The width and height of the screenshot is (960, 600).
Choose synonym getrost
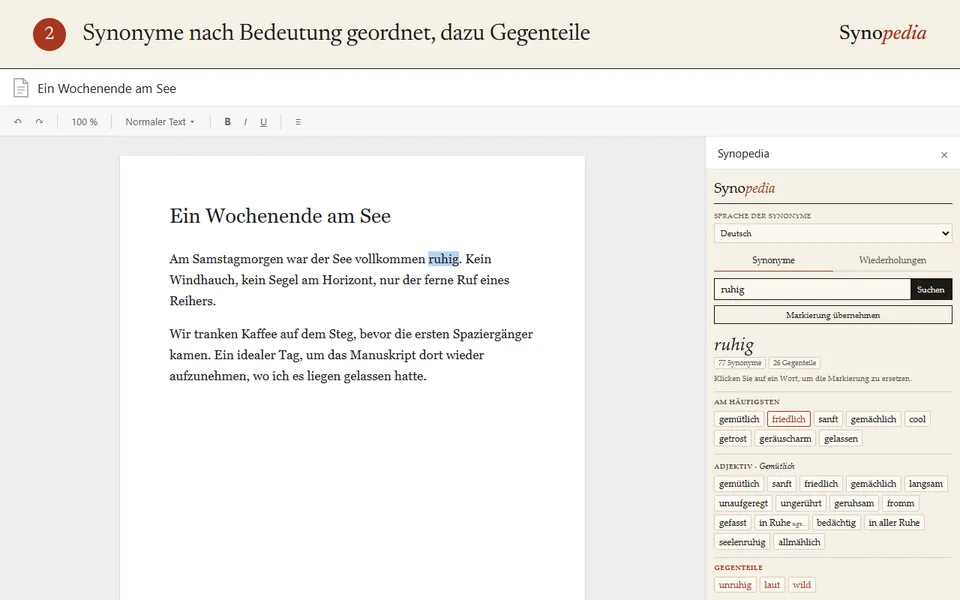pos(732,439)
